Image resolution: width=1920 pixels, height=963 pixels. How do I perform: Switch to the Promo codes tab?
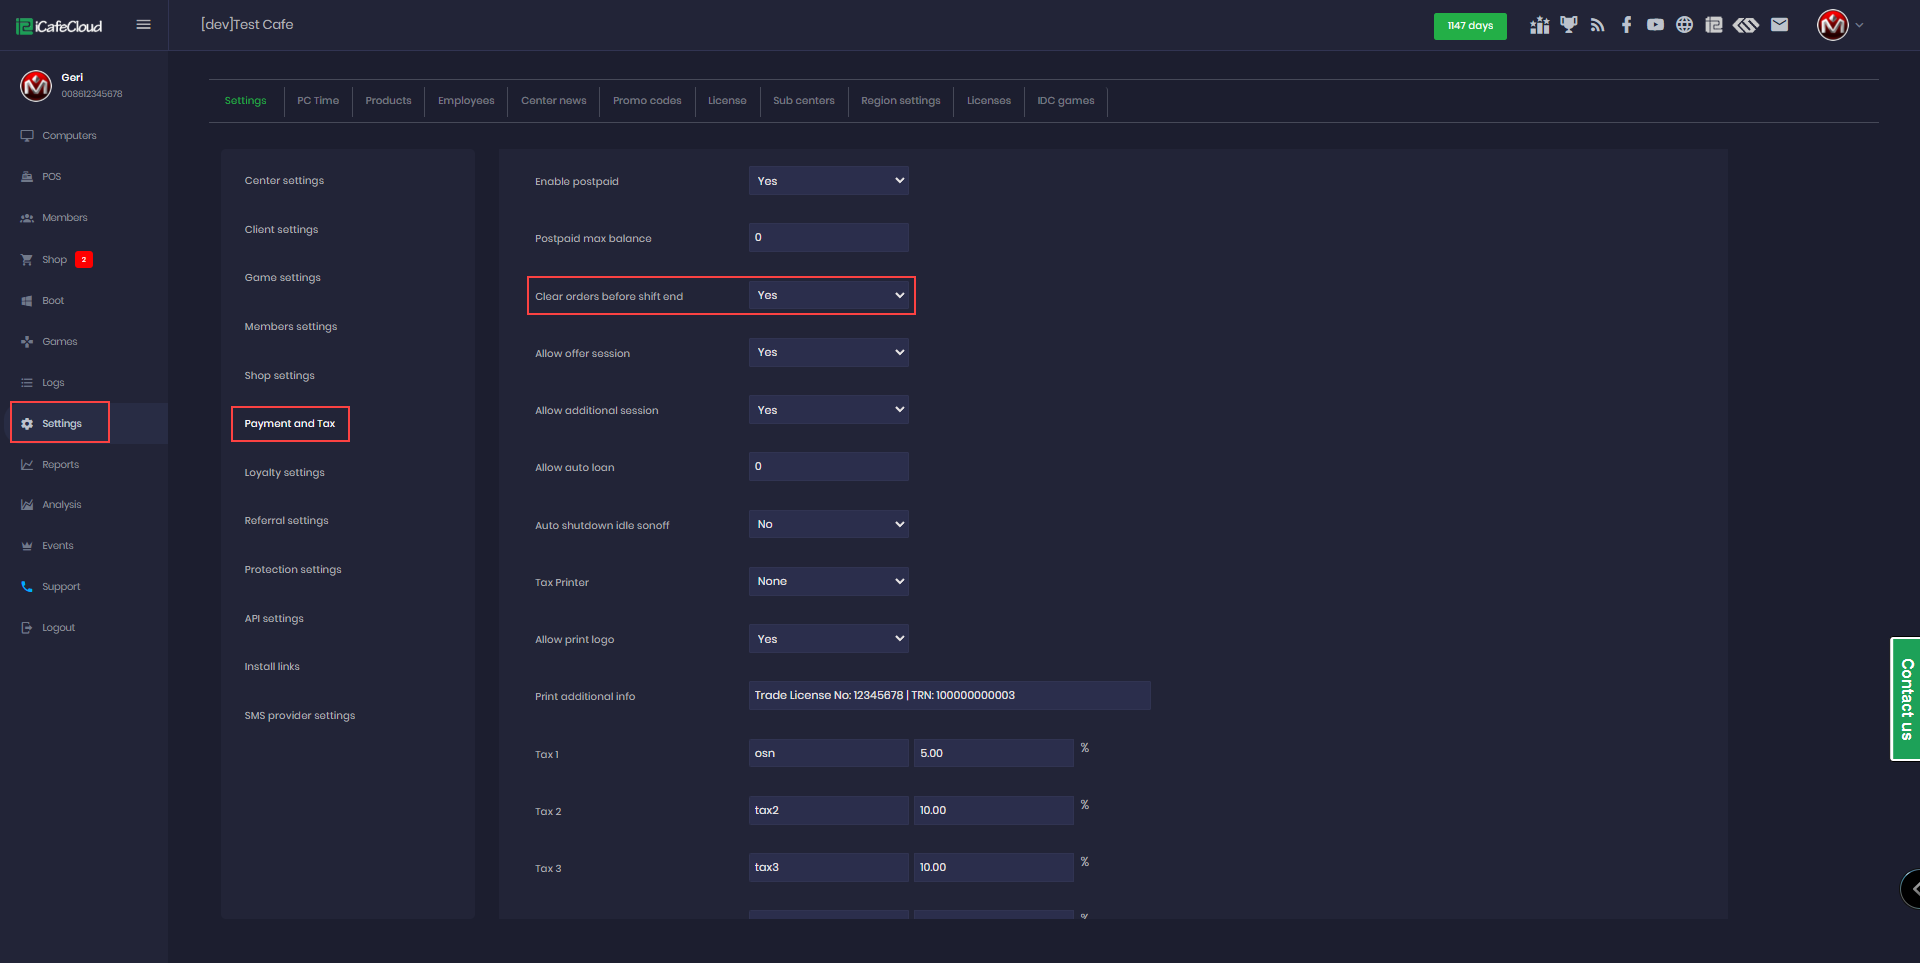tap(647, 101)
